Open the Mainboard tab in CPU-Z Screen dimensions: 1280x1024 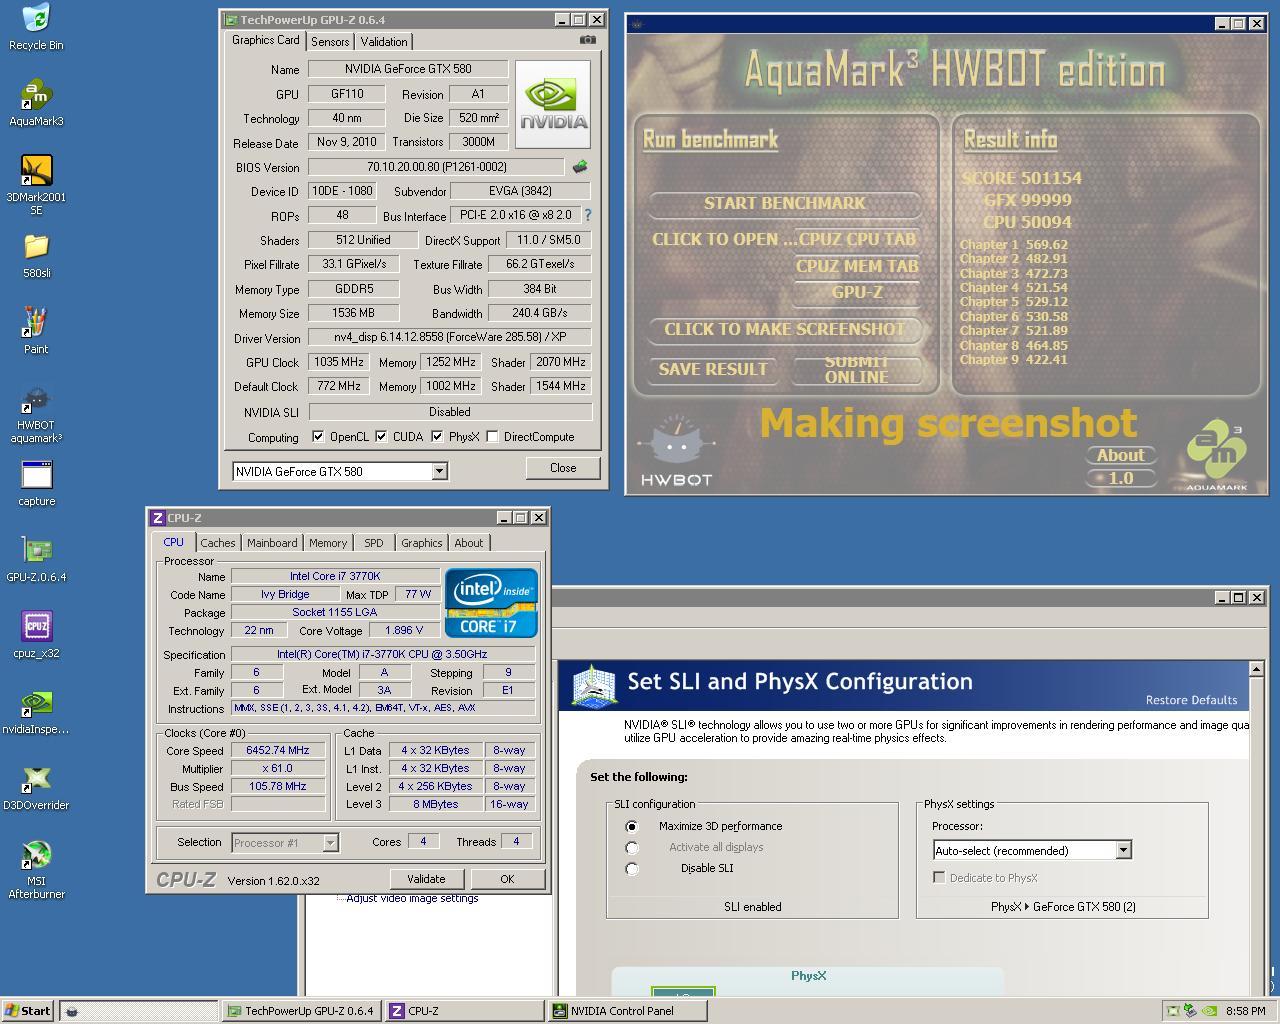click(x=272, y=543)
